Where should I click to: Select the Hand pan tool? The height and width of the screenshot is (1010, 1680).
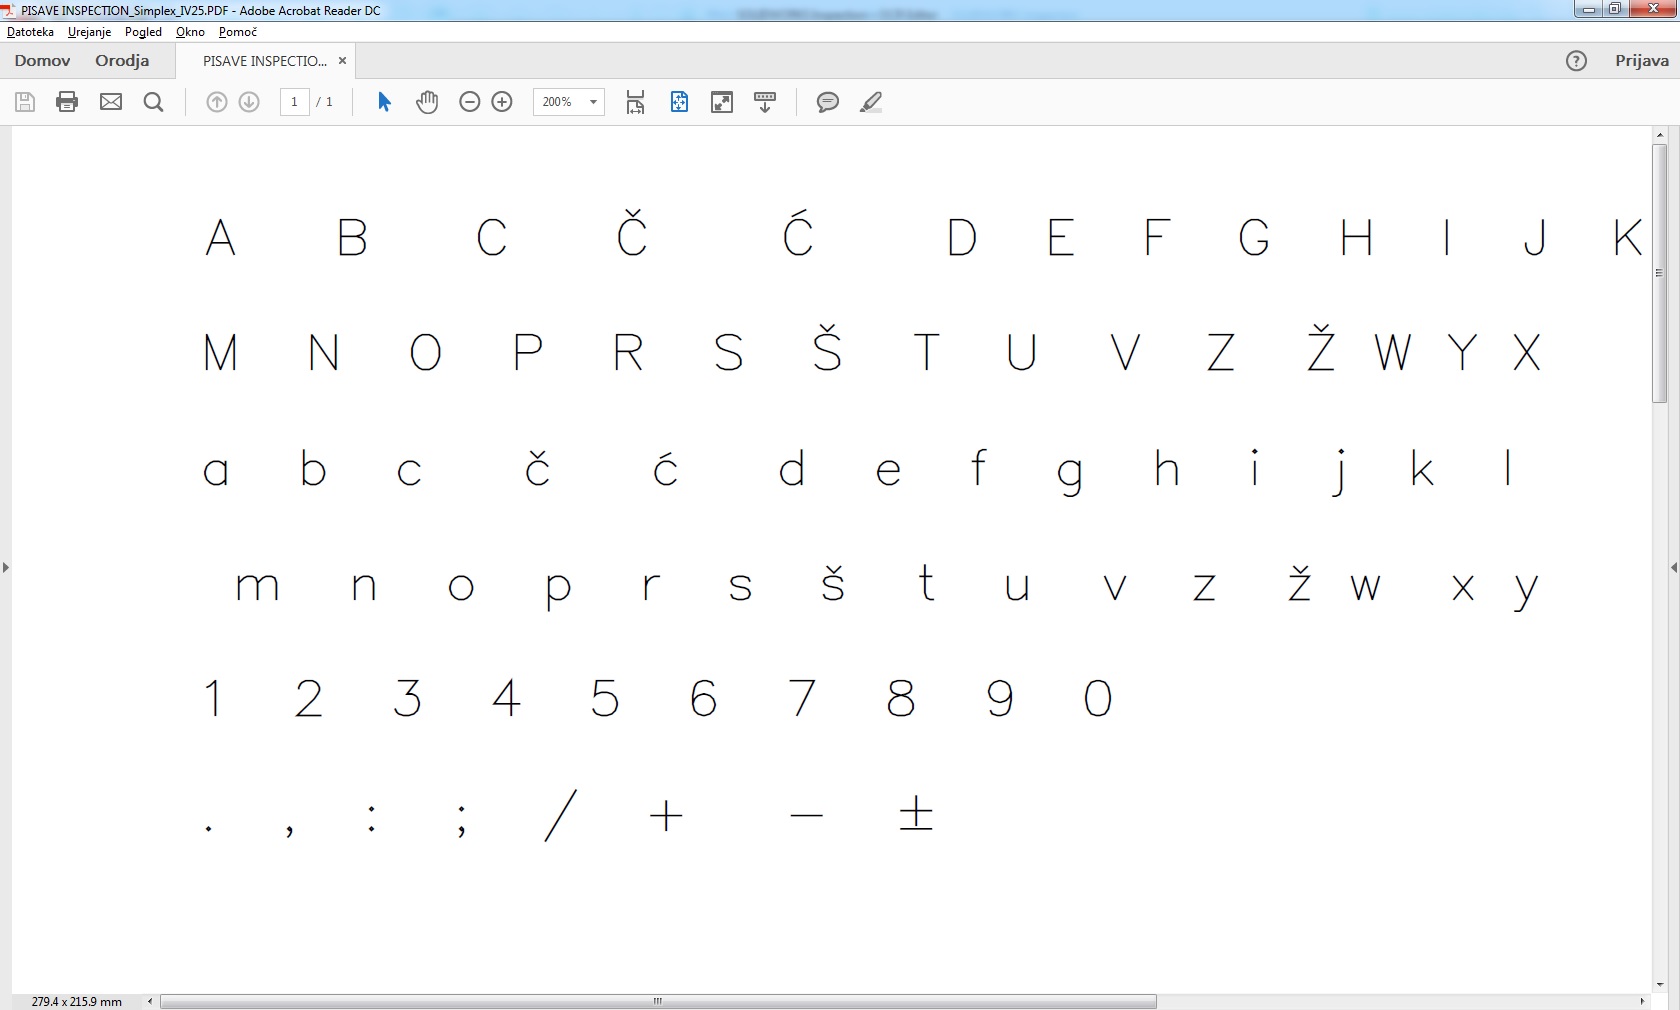pos(427,102)
